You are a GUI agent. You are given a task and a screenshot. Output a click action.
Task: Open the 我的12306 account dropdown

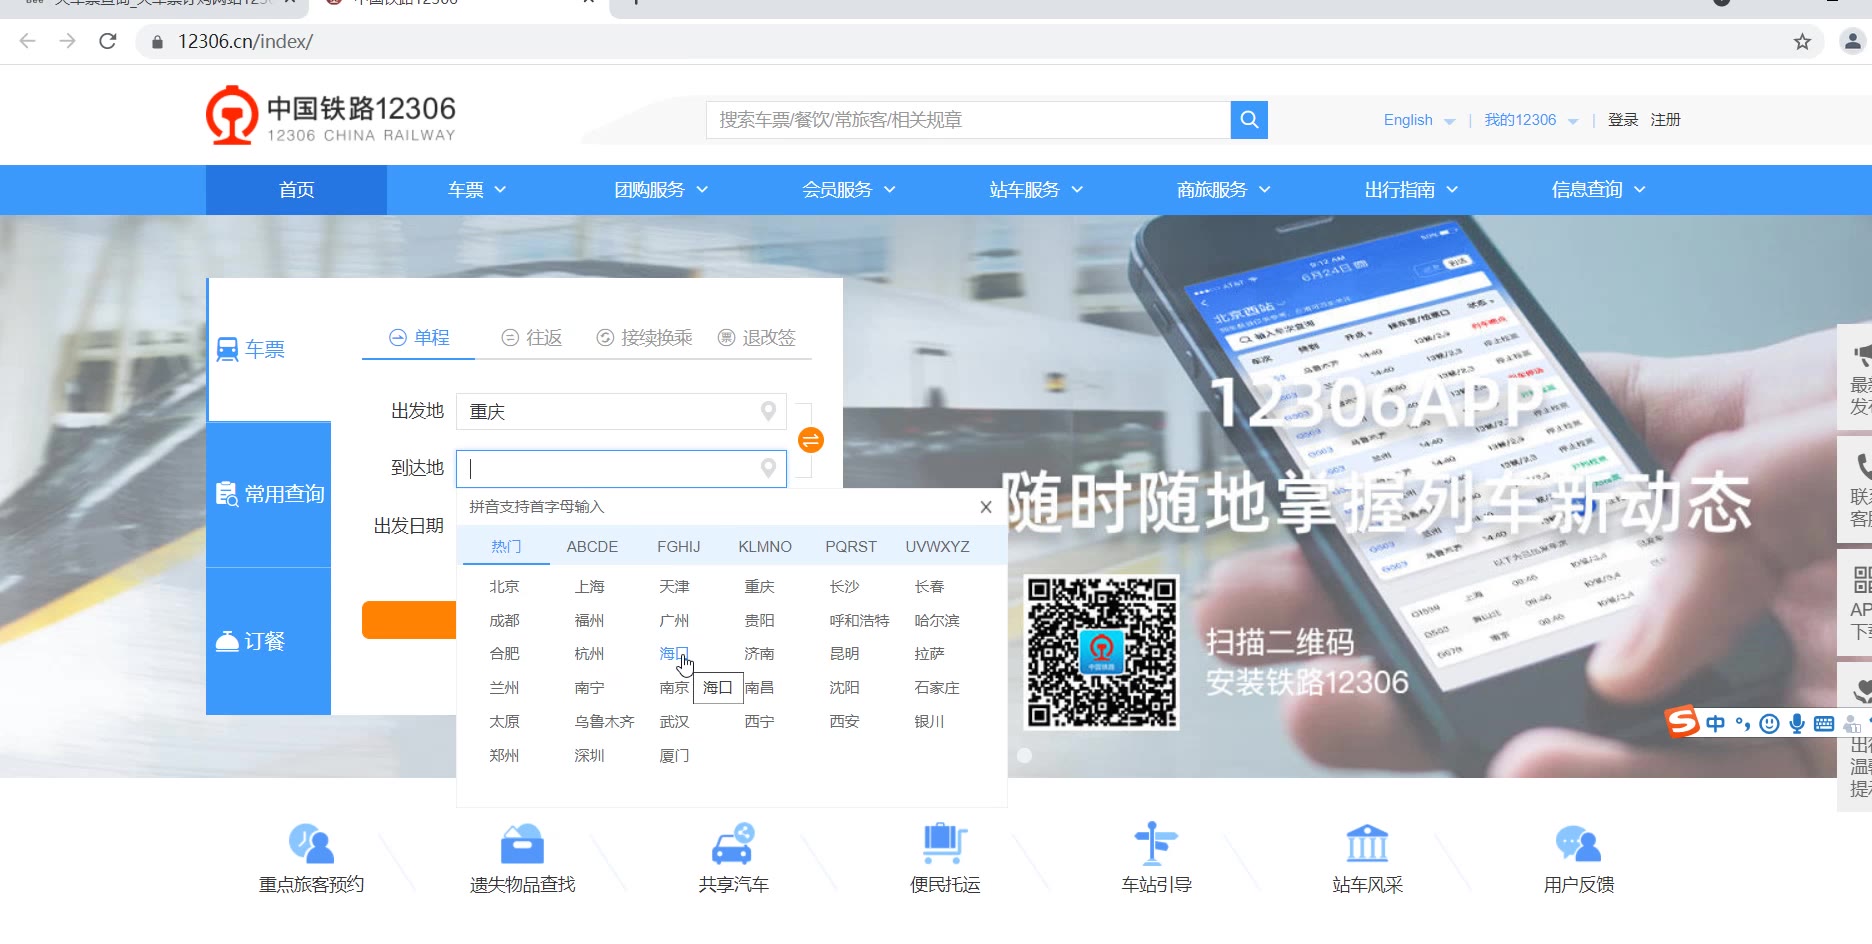tap(1531, 120)
